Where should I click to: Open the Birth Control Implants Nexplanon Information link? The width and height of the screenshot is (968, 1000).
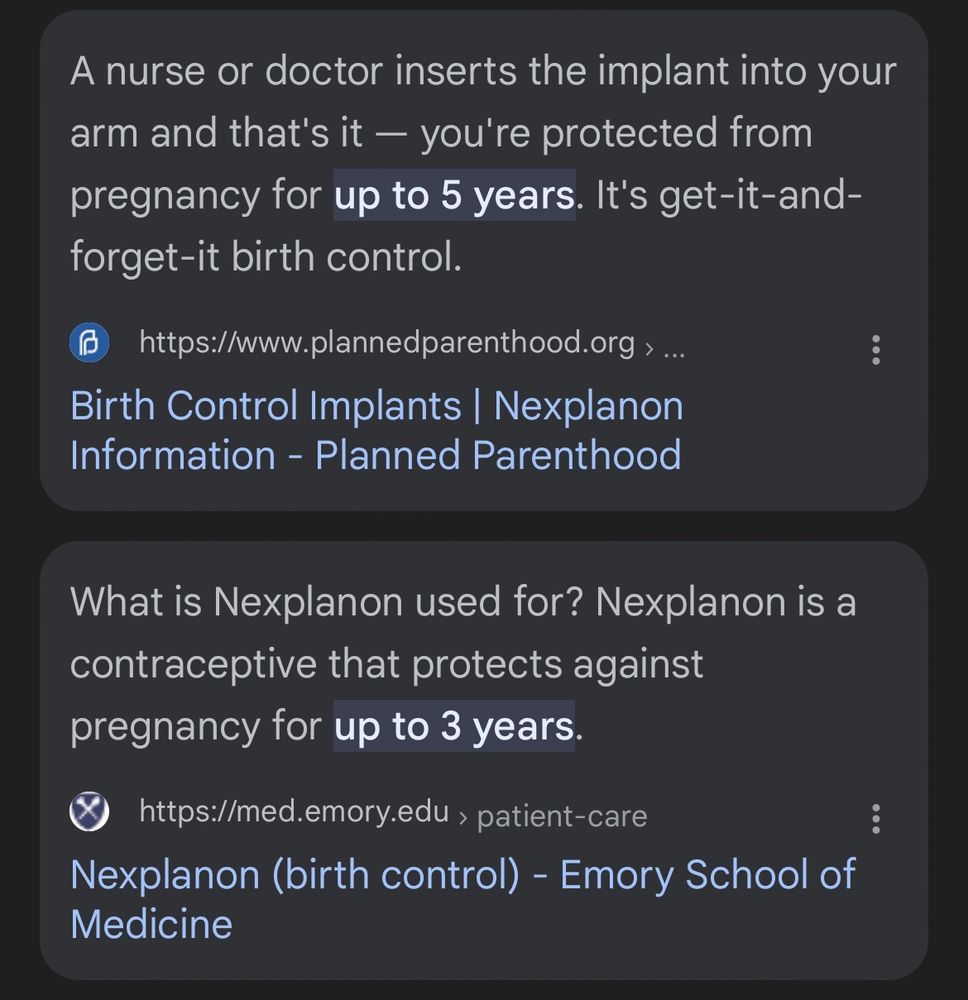tap(376, 407)
